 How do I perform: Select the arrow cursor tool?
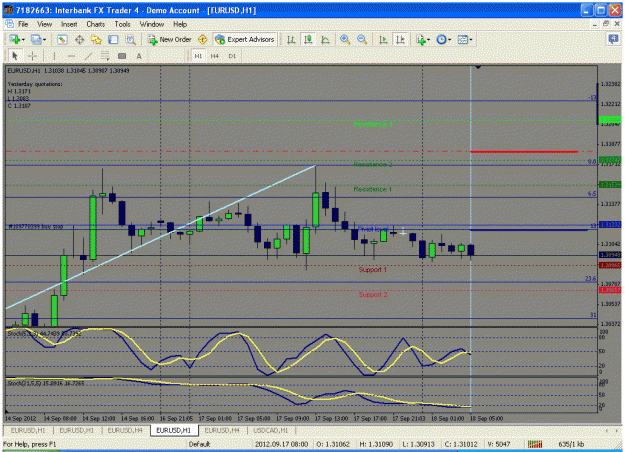15,56
